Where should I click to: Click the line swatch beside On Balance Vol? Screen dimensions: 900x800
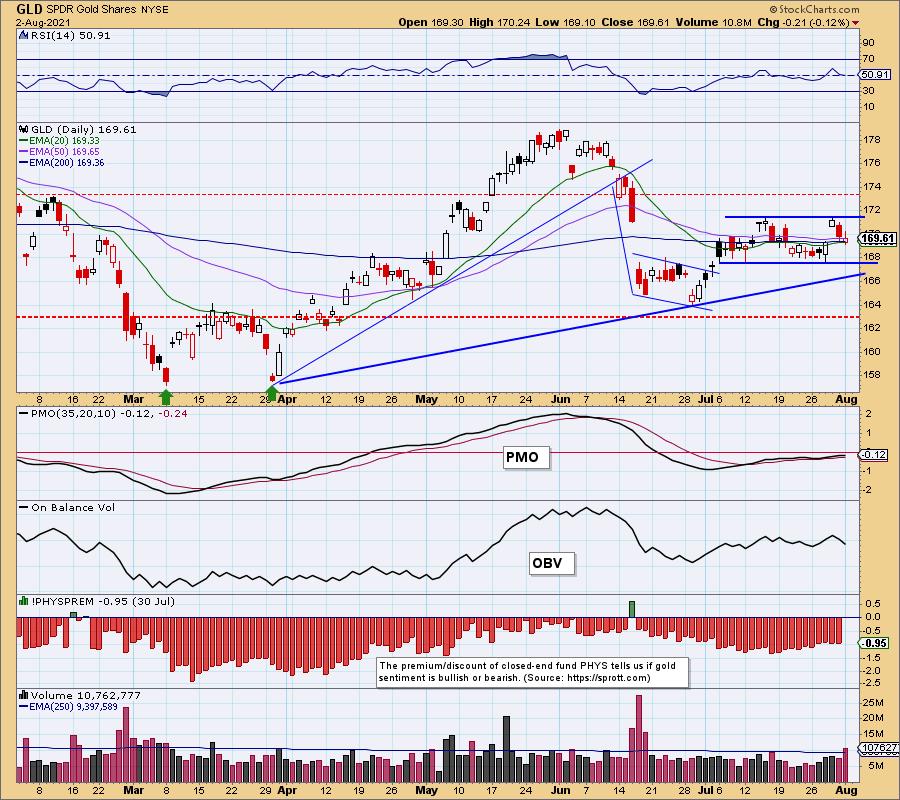[24, 507]
